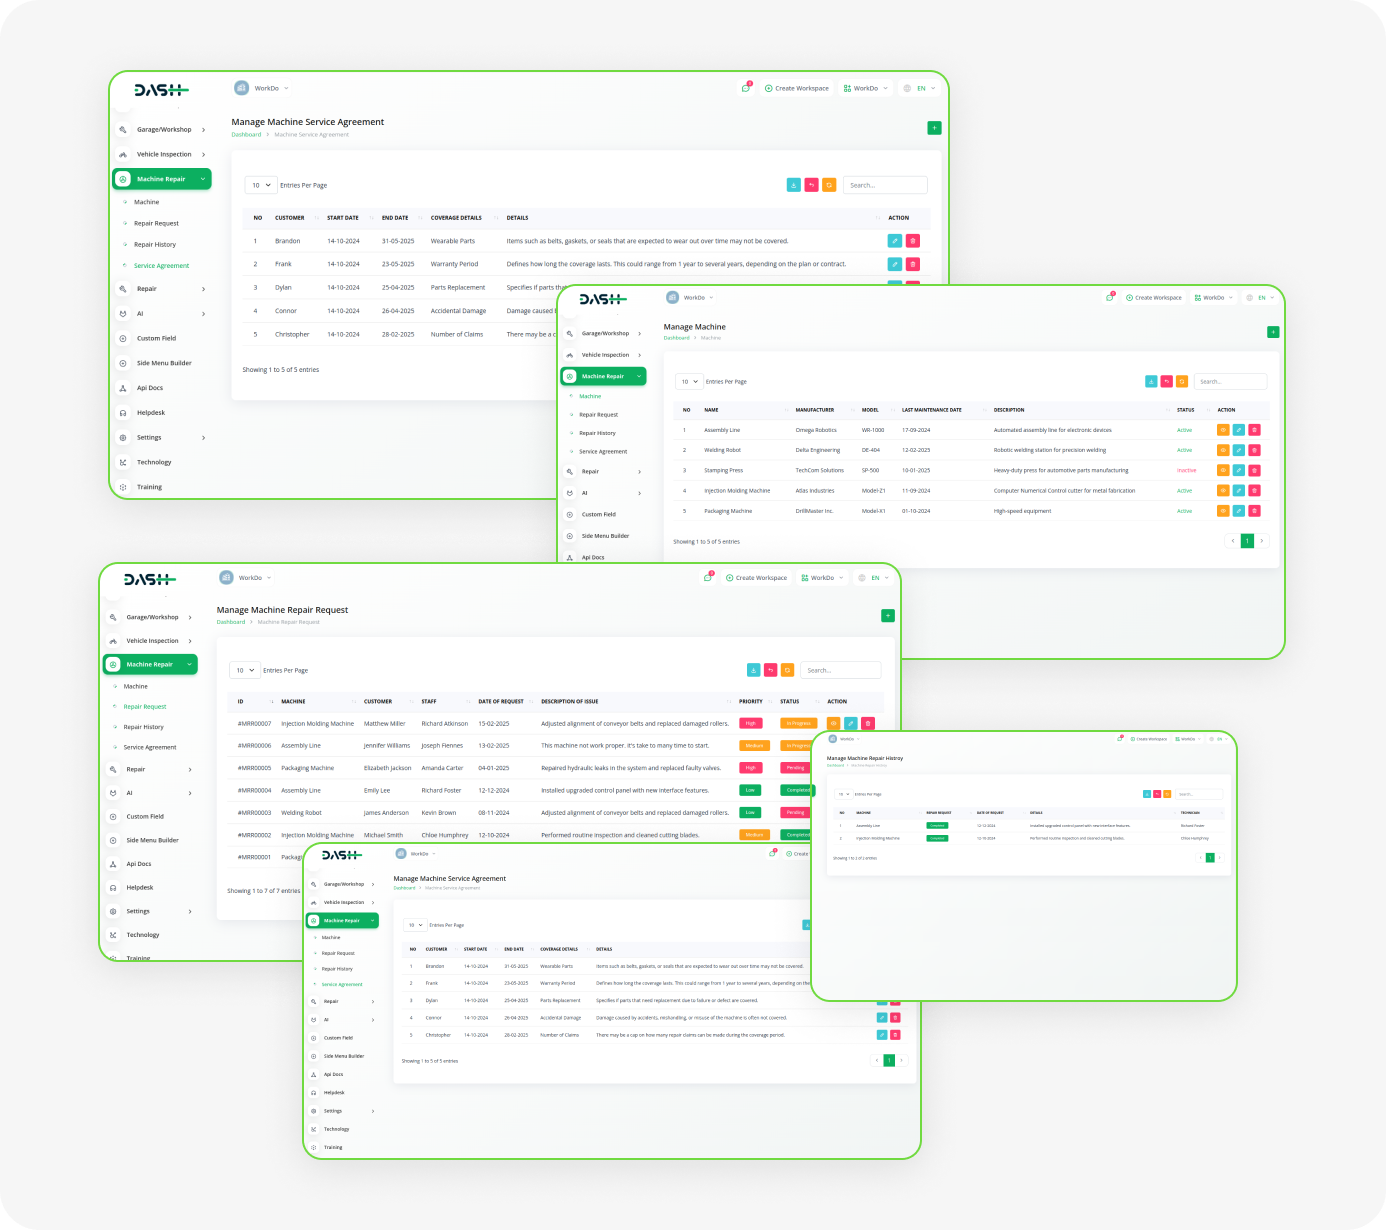The image size is (1386, 1230).
Task: Open Helpdesk in Repair Request sidebar
Action: pos(140,888)
